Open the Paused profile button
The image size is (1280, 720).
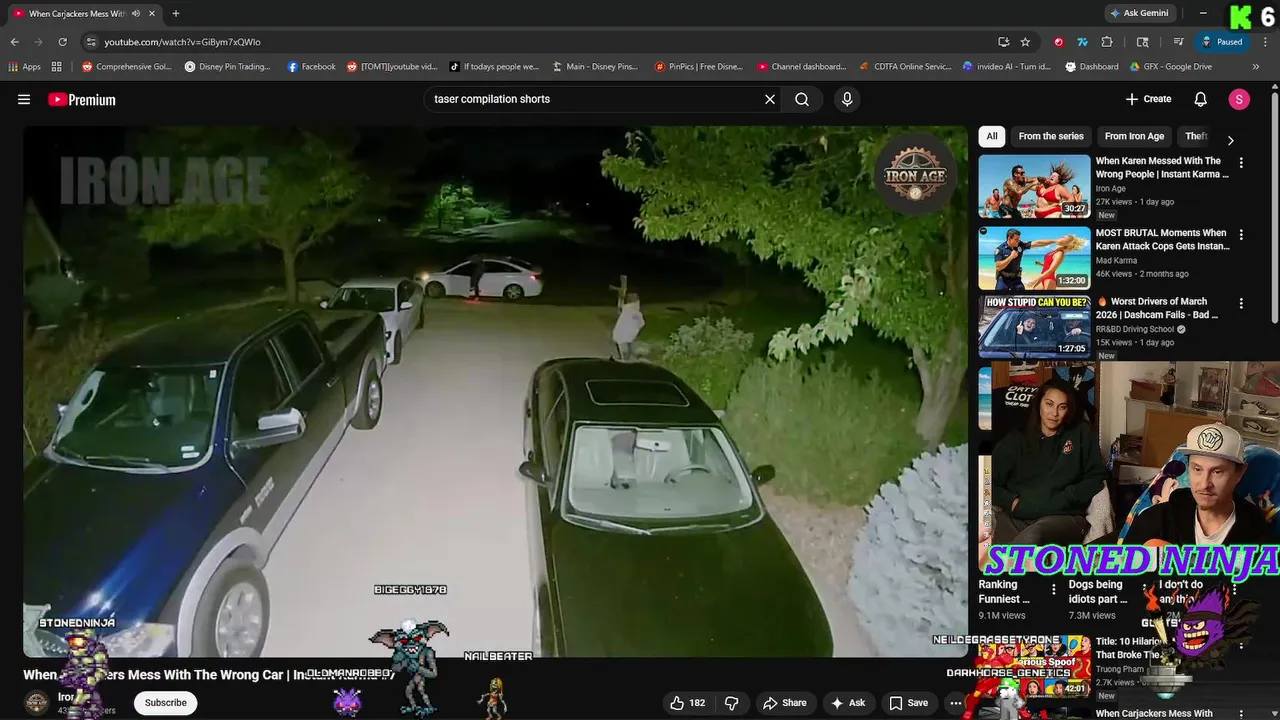[1222, 42]
